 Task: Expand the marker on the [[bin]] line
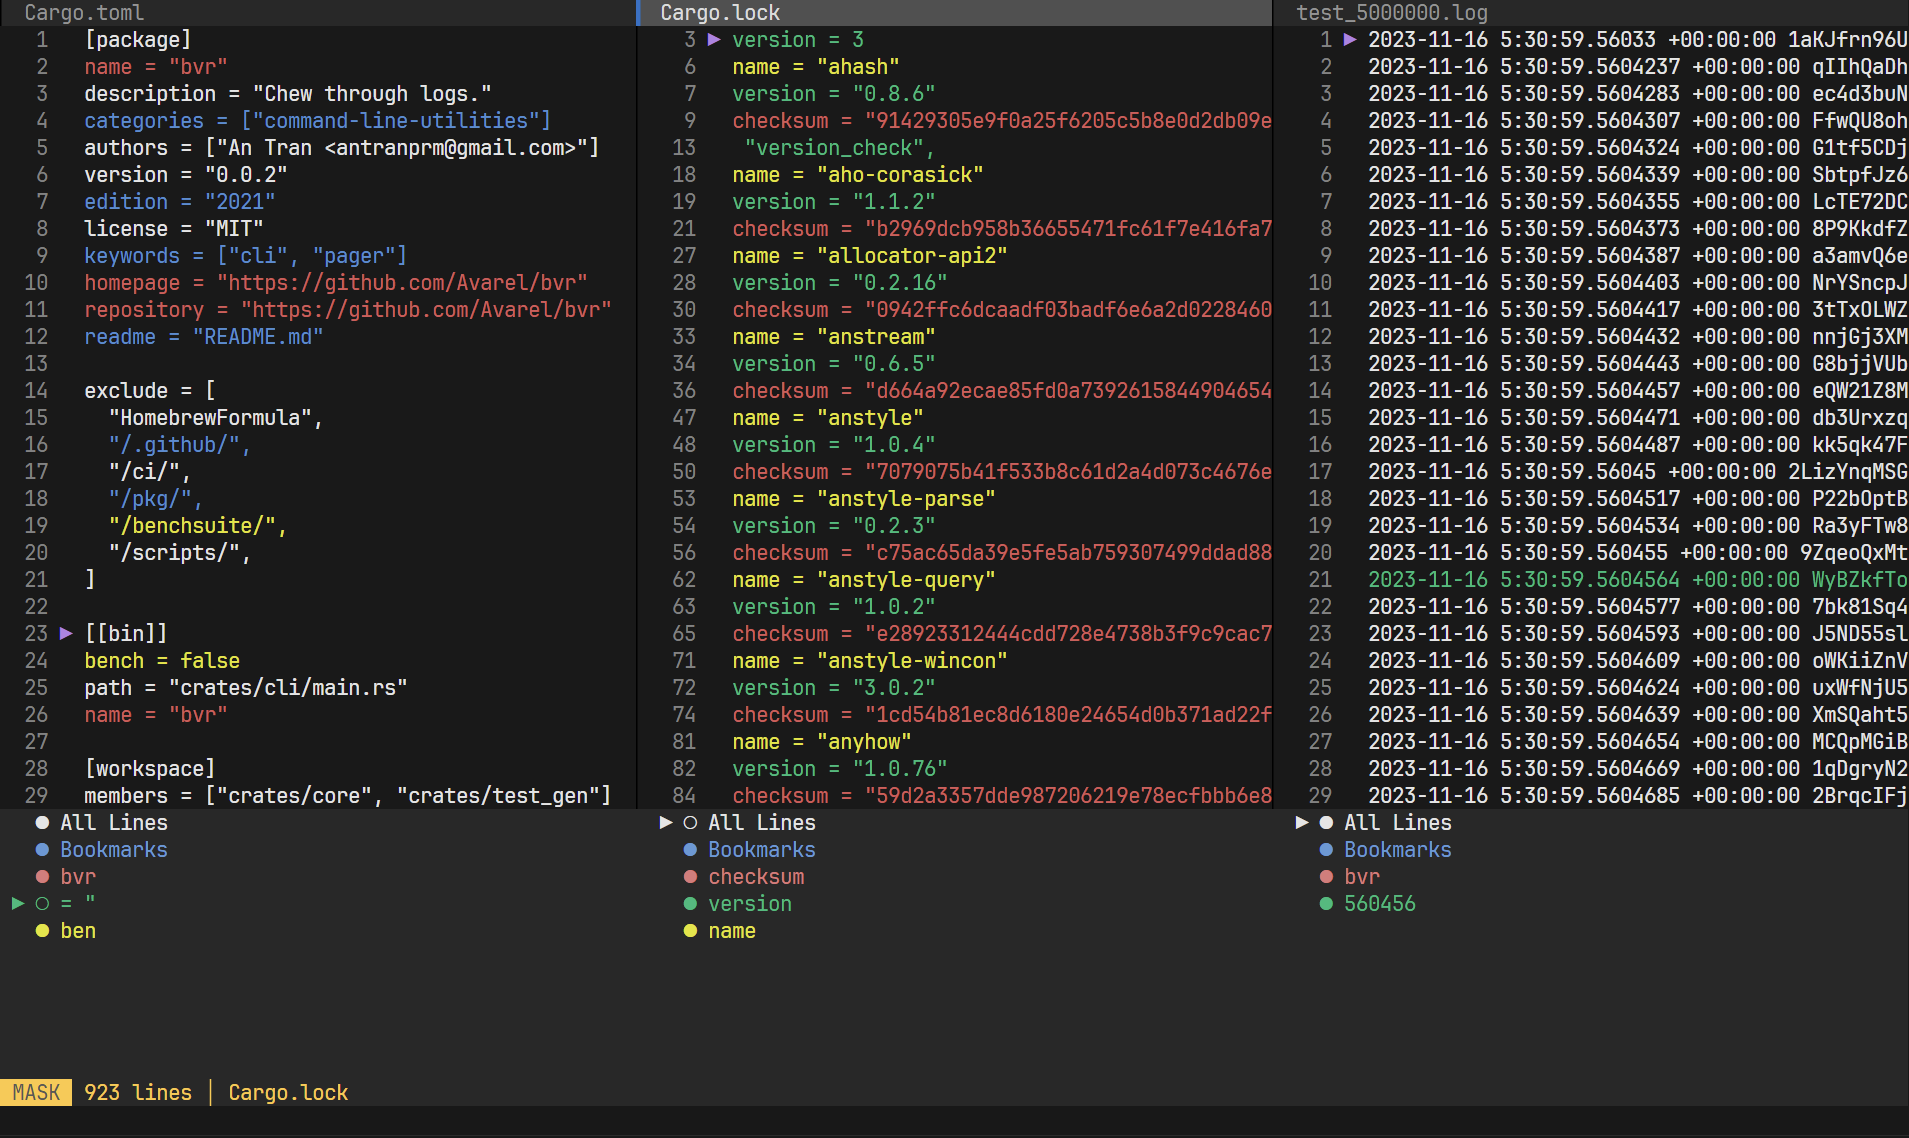(66, 632)
